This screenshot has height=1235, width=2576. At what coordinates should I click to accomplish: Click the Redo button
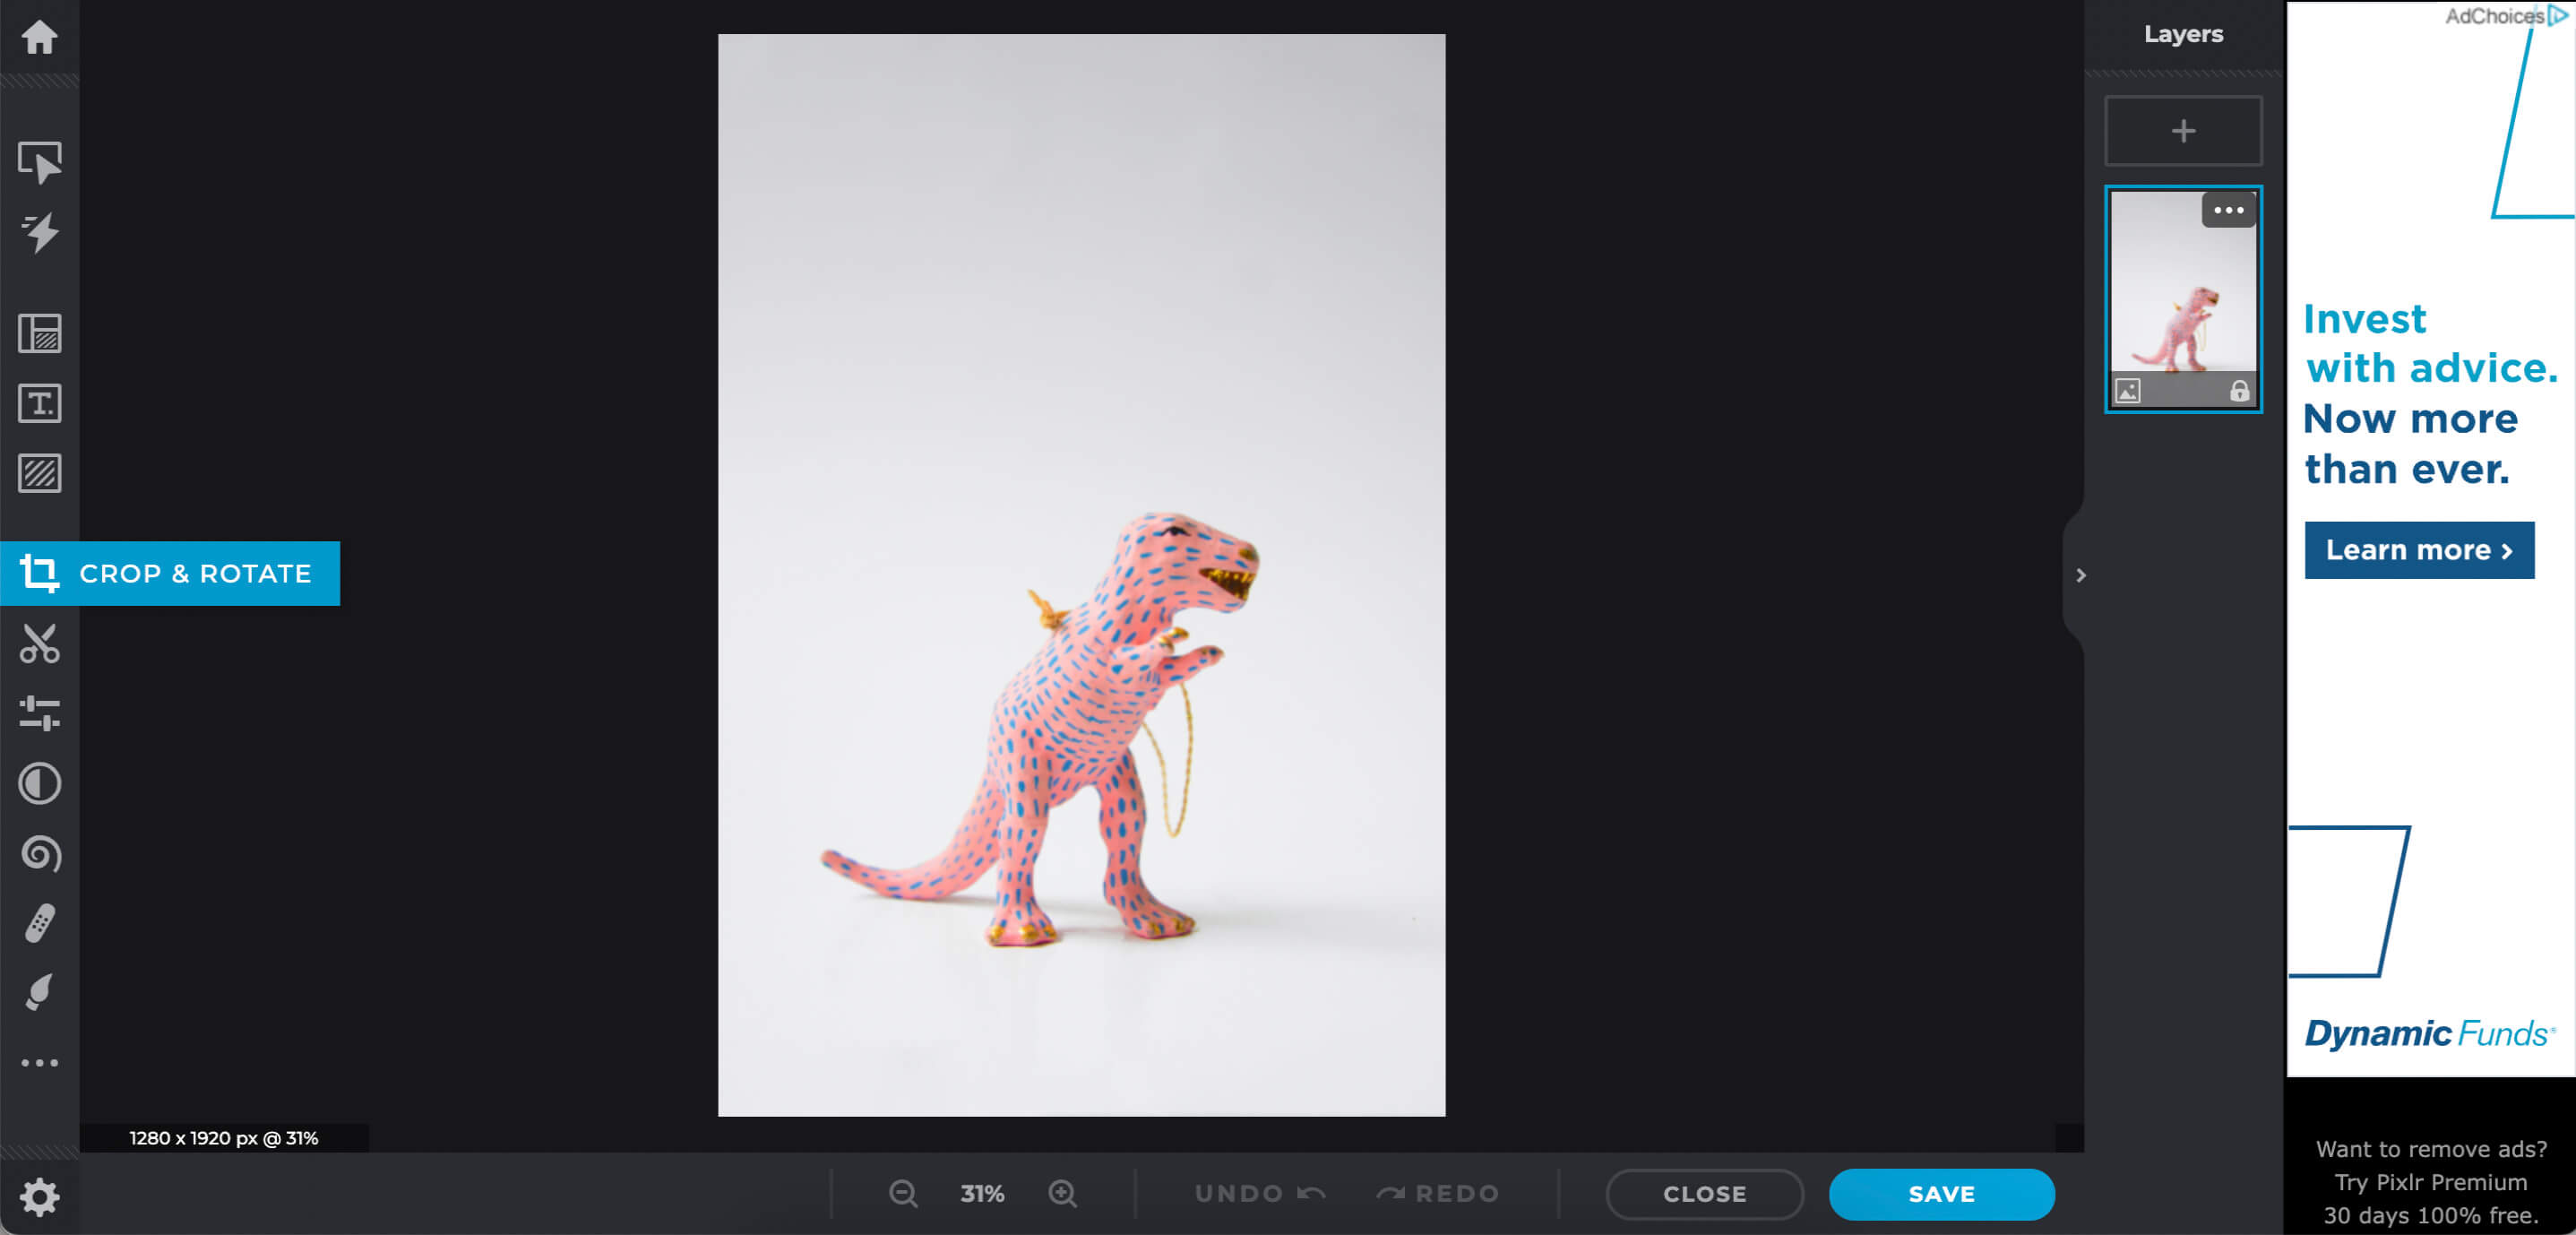tap(1437, 1193)
